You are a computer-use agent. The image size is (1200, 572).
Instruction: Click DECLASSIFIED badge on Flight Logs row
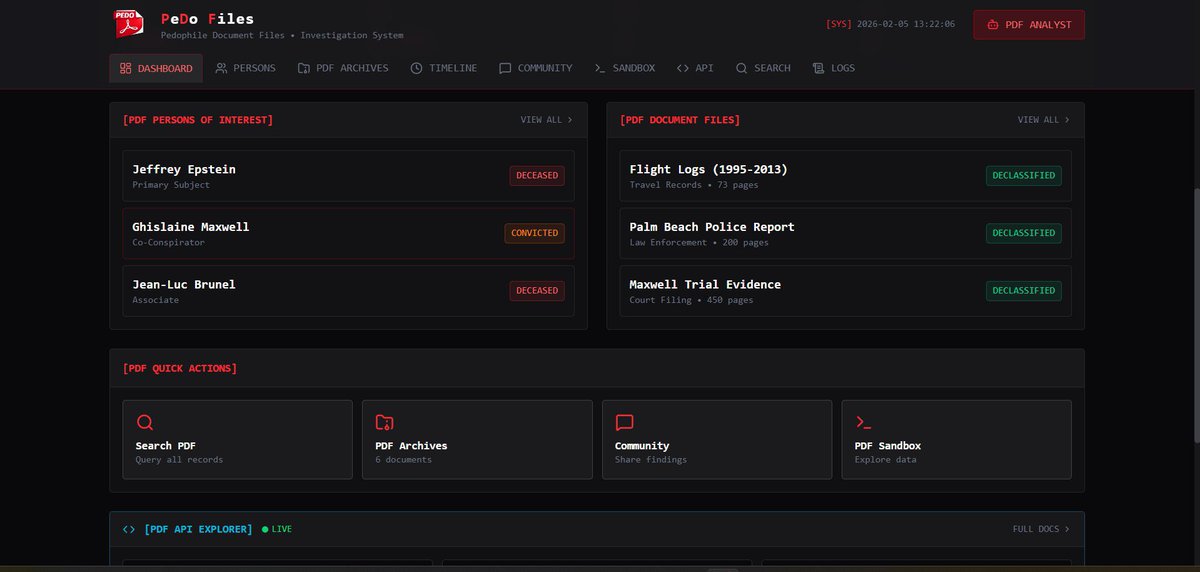[1024, 176]
